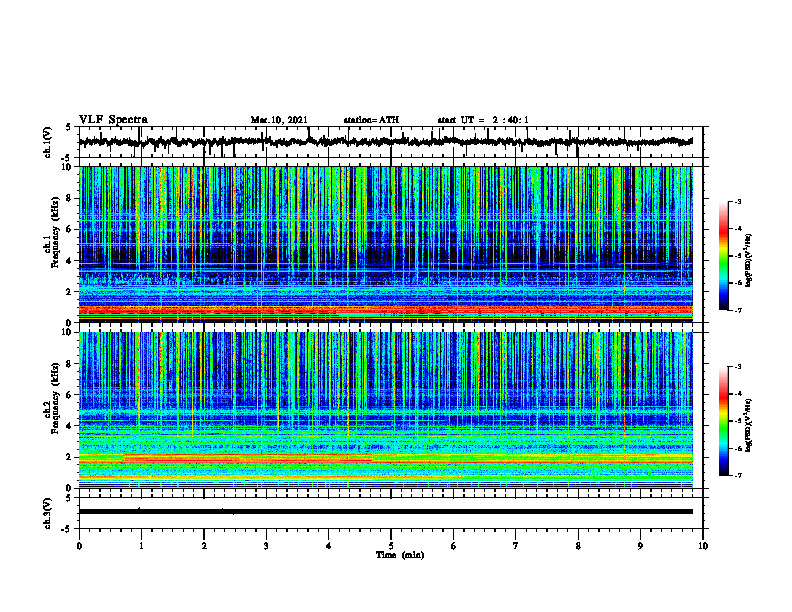Screen dimensions: 792x612
Task: Click the time axis tick labeled 2
Action: coord(204,546)
